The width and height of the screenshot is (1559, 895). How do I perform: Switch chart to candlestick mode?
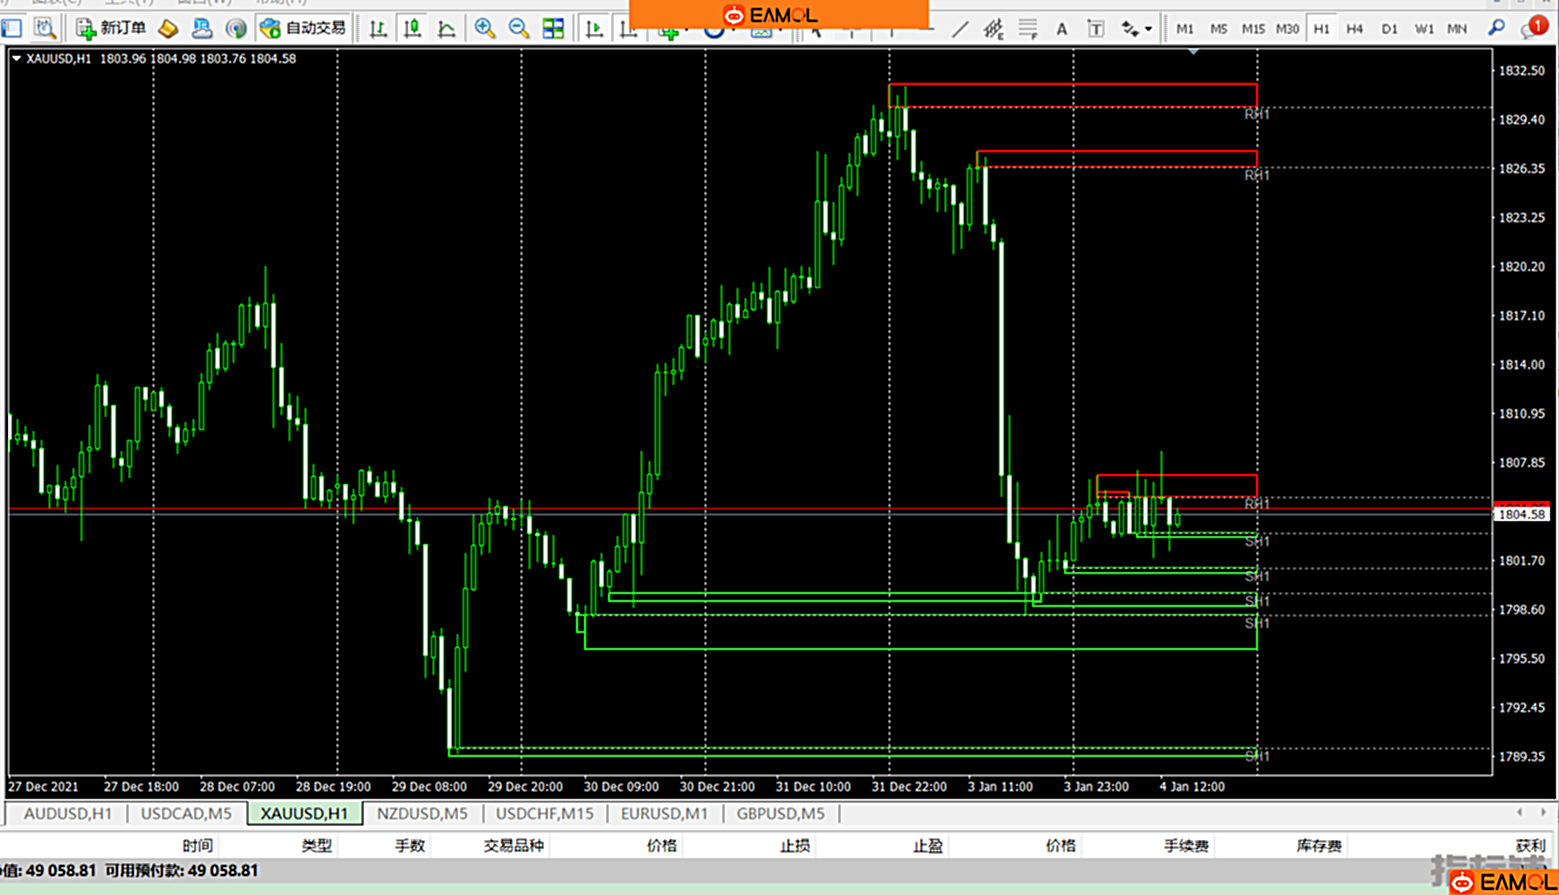[412, 28]
